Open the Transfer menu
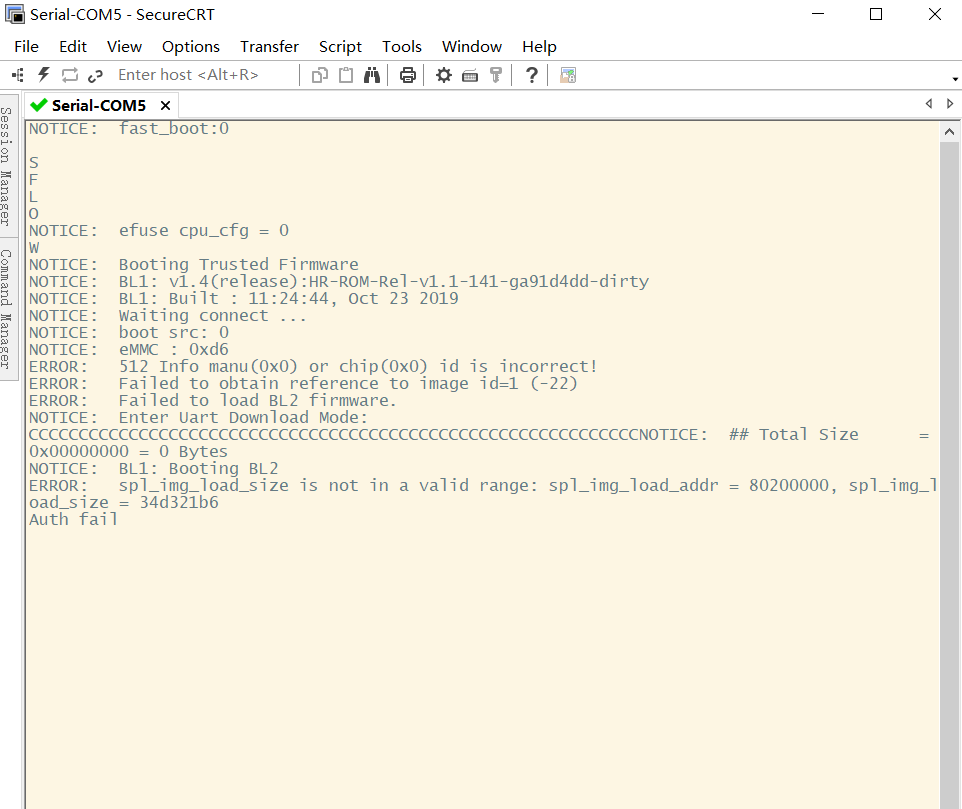962x809 pixels. 269,47
